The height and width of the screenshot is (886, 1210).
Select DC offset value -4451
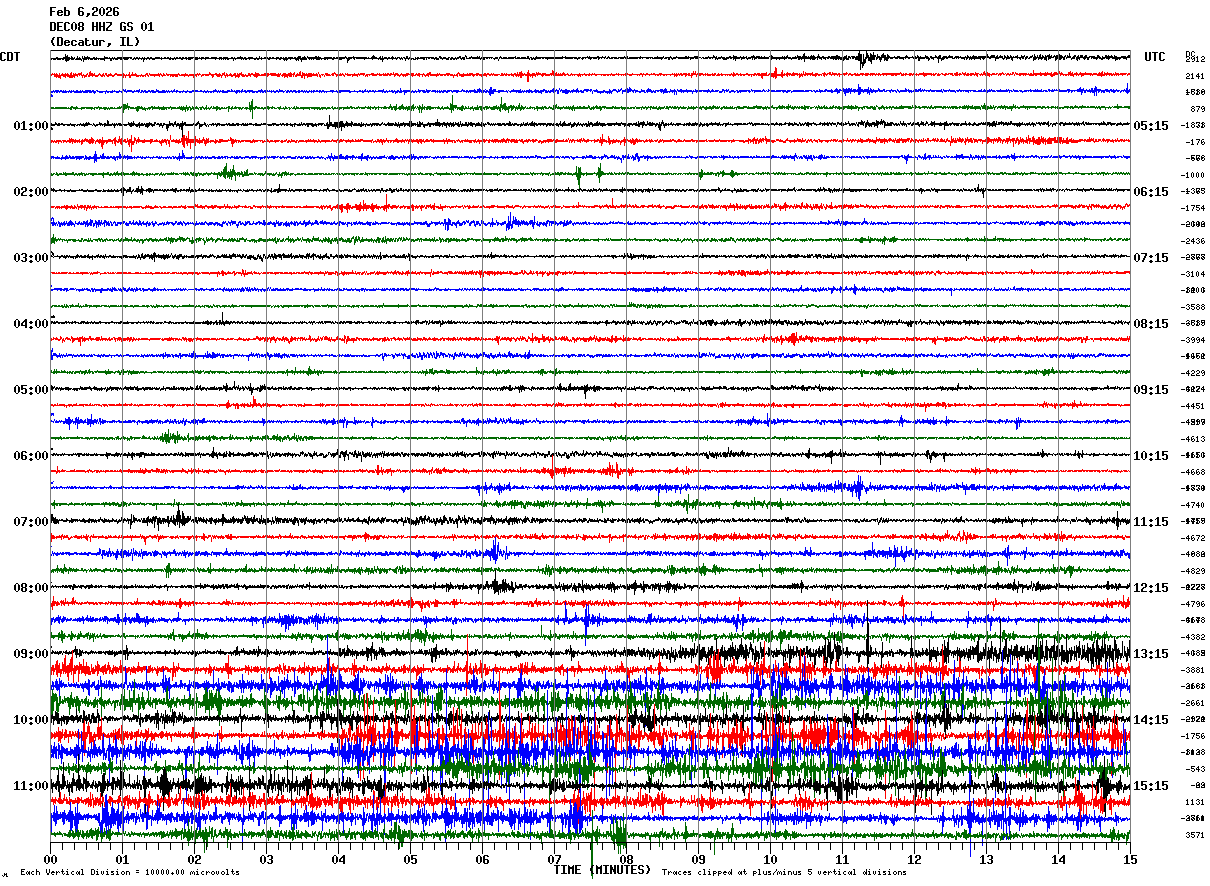click(x=1193, y=406)
